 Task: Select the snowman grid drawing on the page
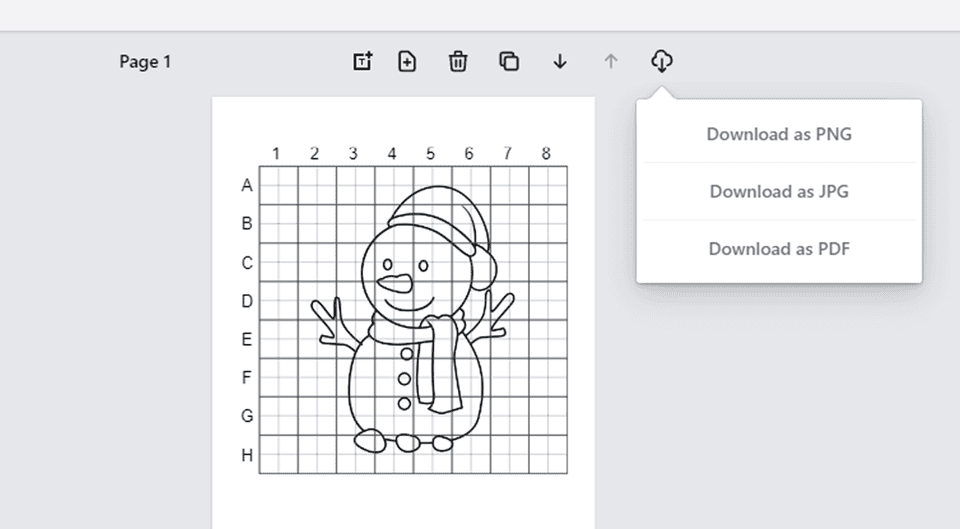(413, 320)
